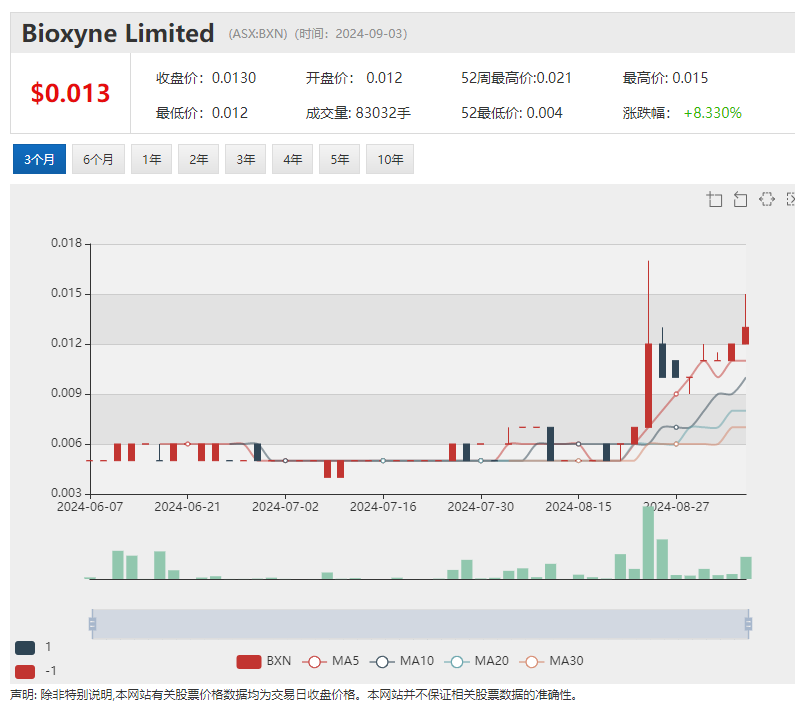Toggle the MA30 line legend
812x721 pixels.
pos(551,661)
